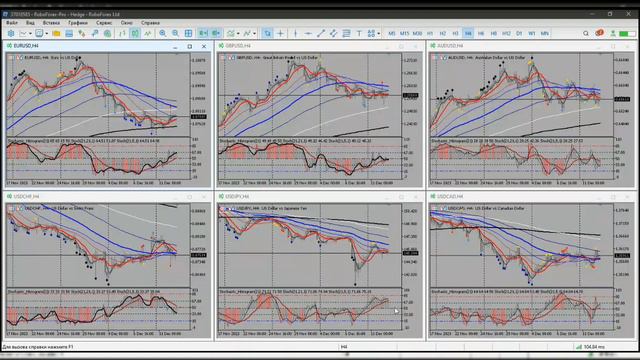The height and width of the screenshot is (360, 640).
Task: Switch timeframe to M15
Action: (x=404, y=33)
